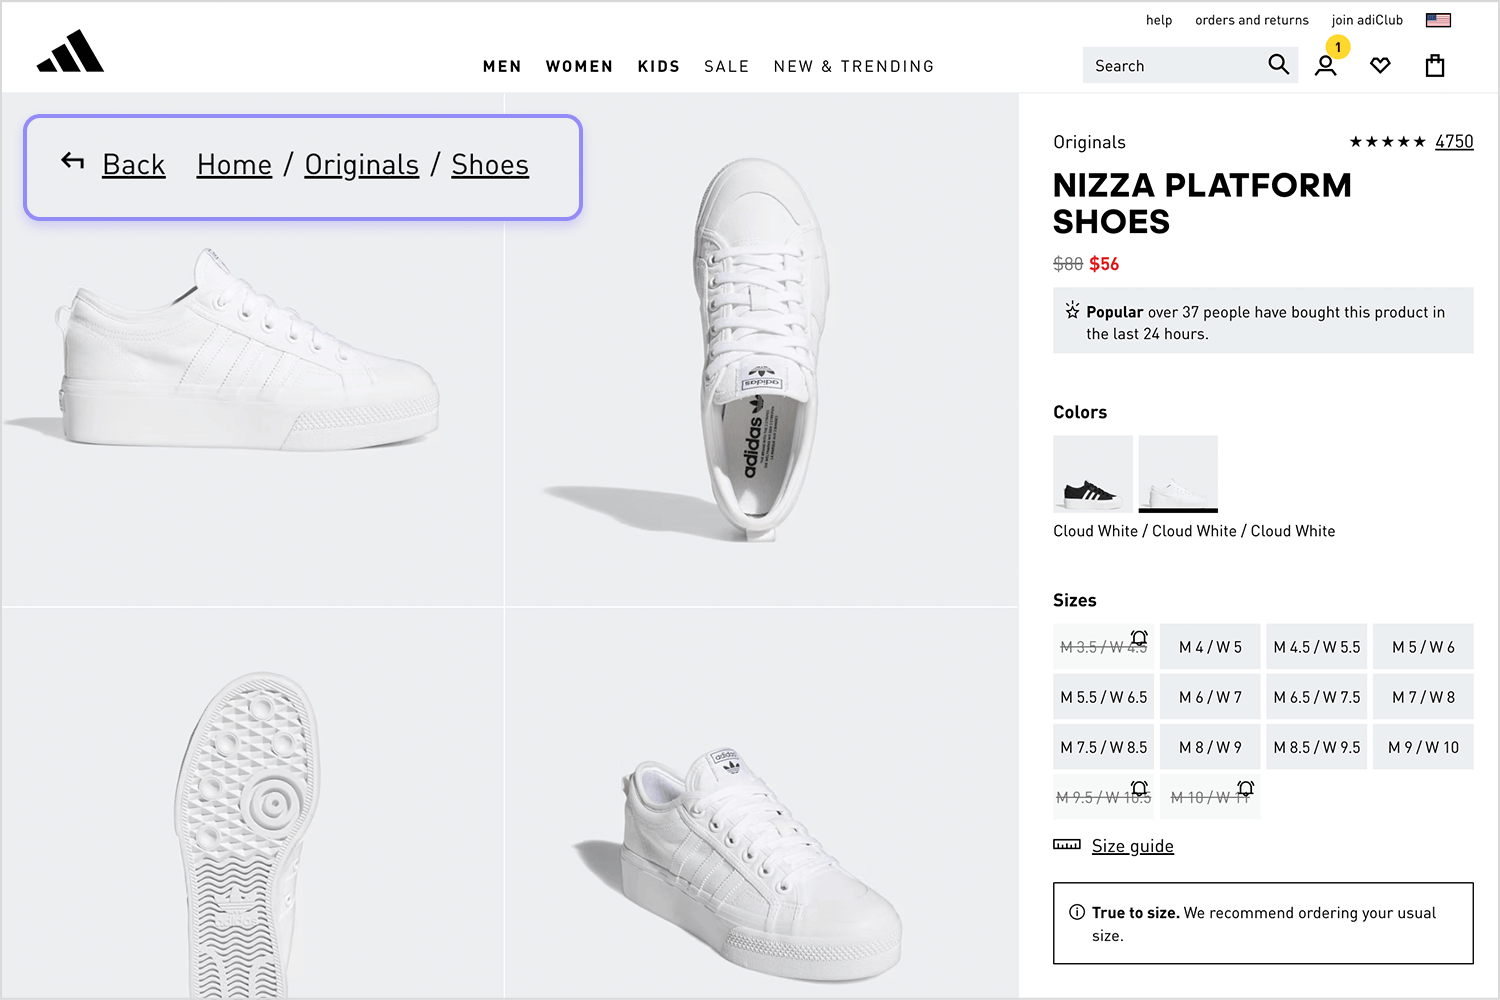The image size is (1500, 1000).
Task: Select the black shoe color swatch
Action: (x=1093, y=473)
